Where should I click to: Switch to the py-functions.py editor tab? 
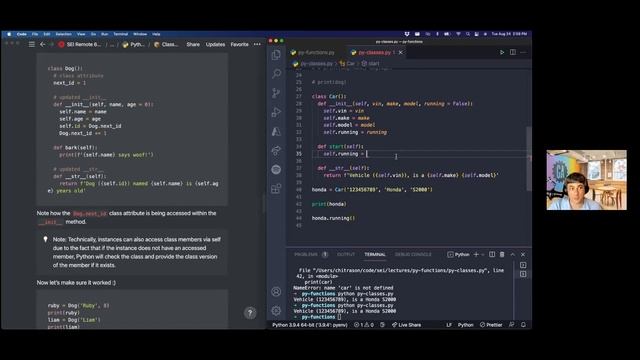pyautogui.click(x=313, y=52)
